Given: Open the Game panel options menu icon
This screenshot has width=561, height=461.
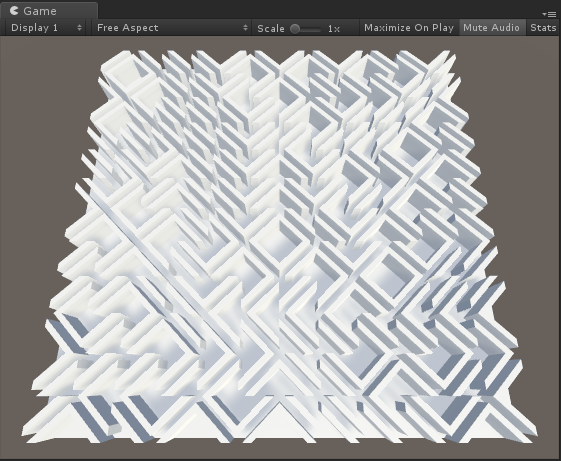Looking at the screenshot, I should [x=549, y=14].
